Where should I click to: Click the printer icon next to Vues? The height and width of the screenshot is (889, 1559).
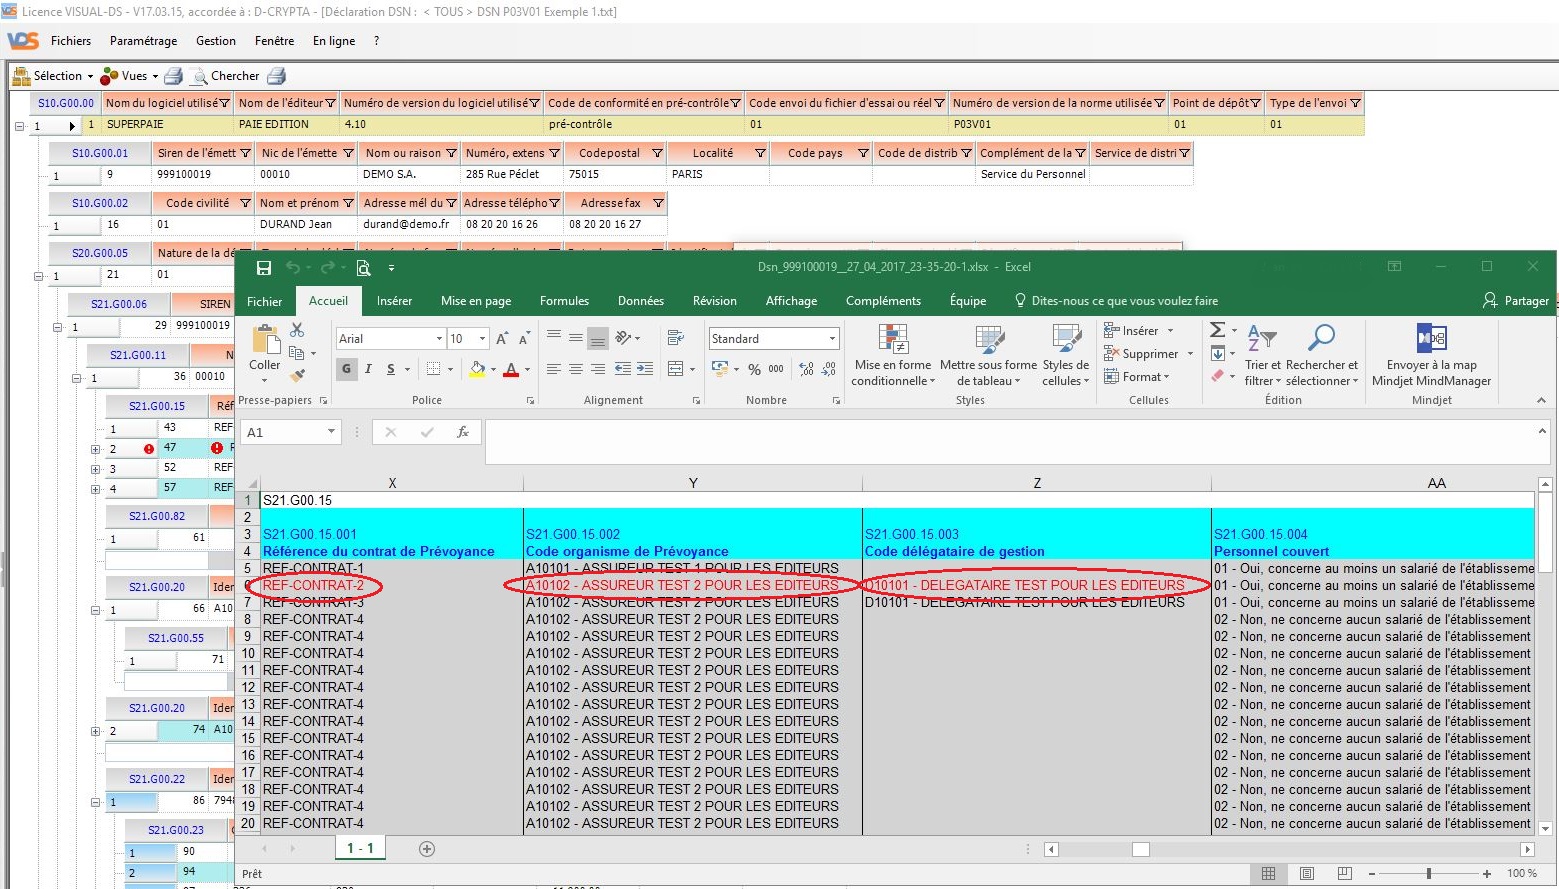pyautogui.click(x=173, y=76)
